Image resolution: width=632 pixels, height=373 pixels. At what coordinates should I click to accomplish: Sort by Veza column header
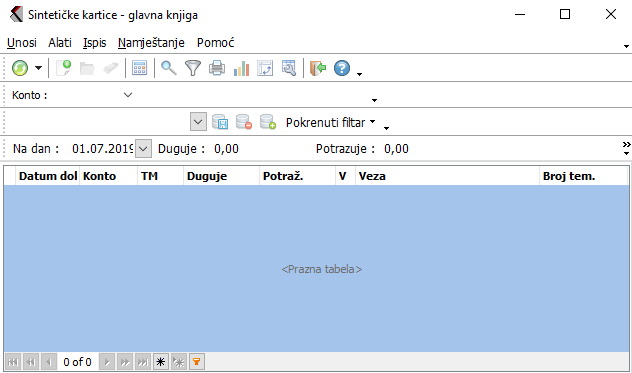click(x=447, y=176)
